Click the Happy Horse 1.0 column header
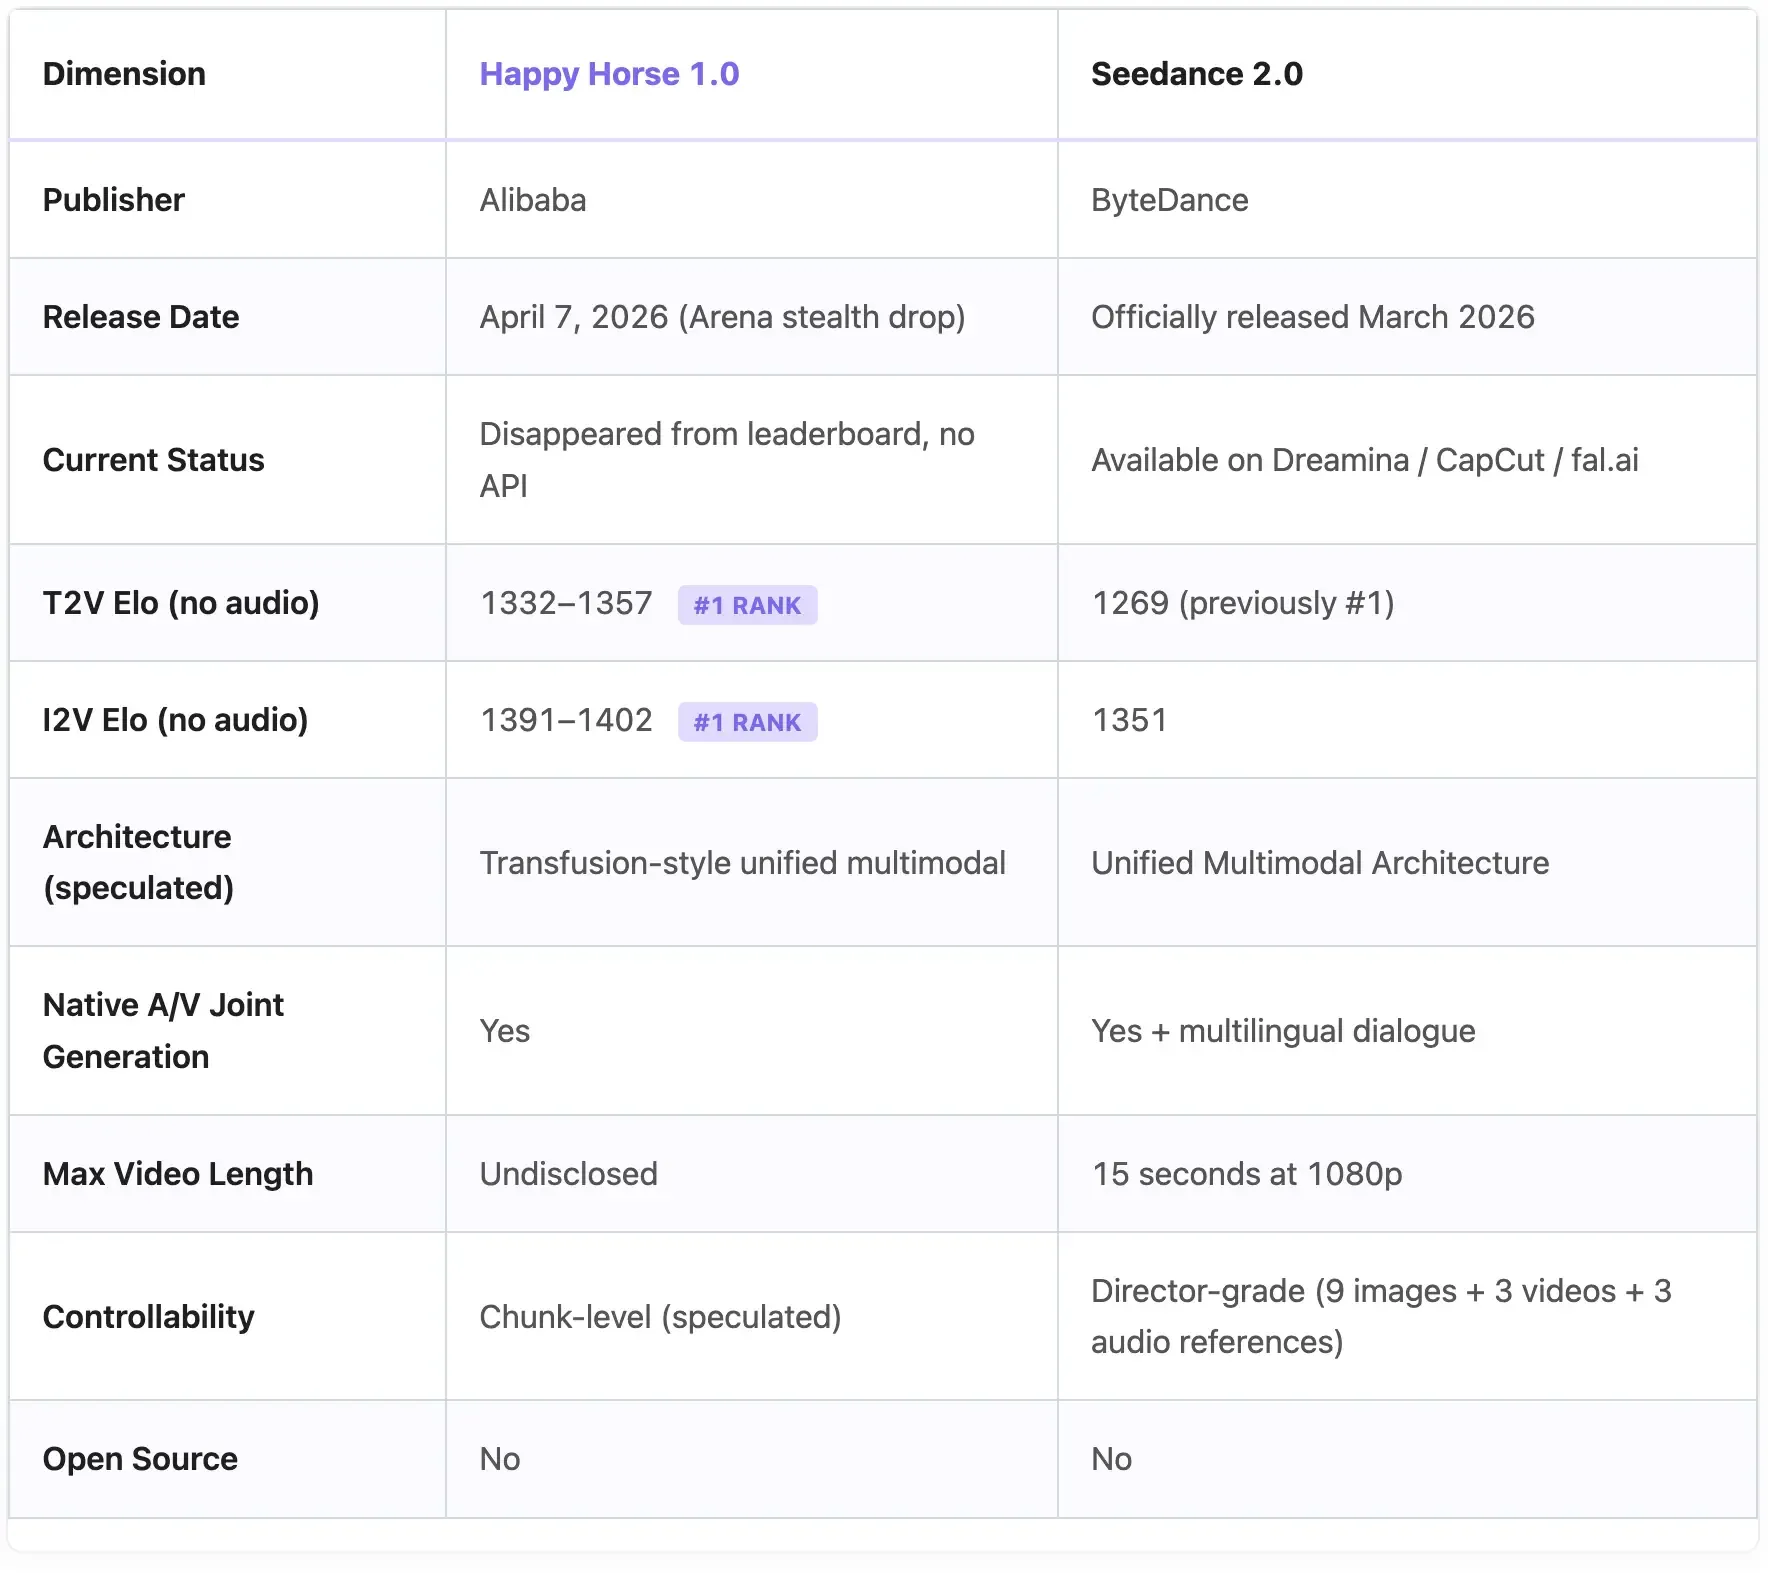Viewport: 1768px width, 1573px height. tap(609, 74)
